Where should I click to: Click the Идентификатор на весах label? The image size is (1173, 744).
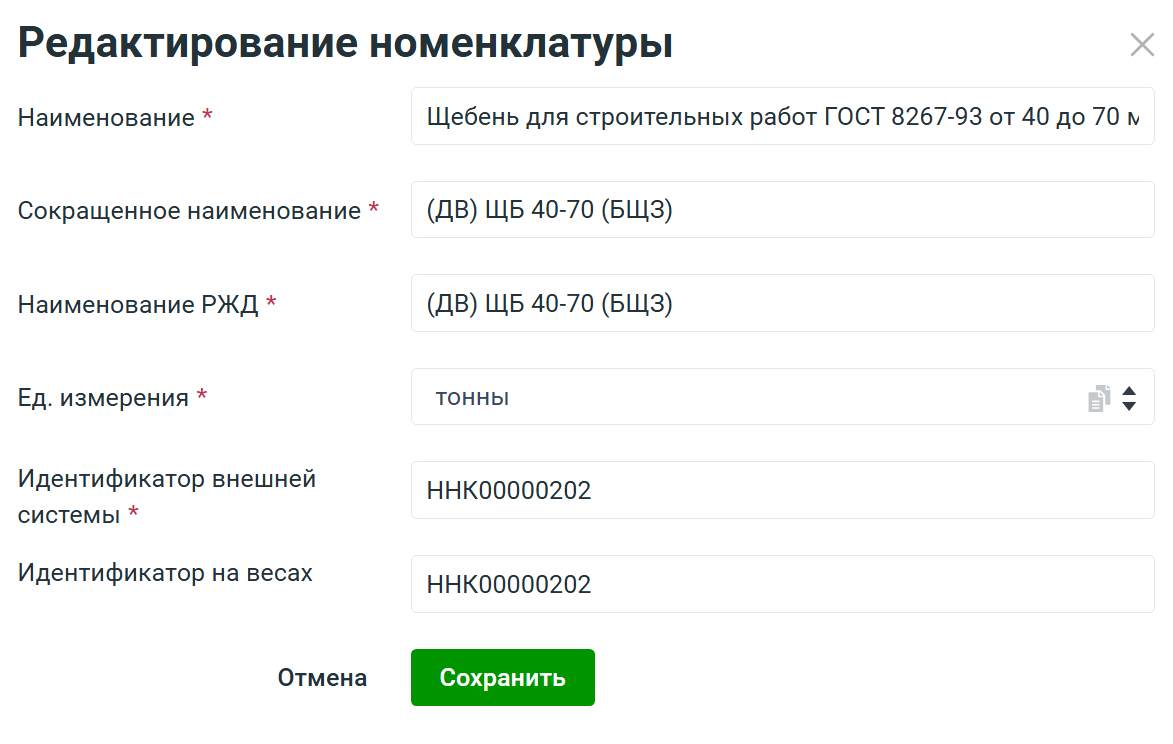point(165,573)
